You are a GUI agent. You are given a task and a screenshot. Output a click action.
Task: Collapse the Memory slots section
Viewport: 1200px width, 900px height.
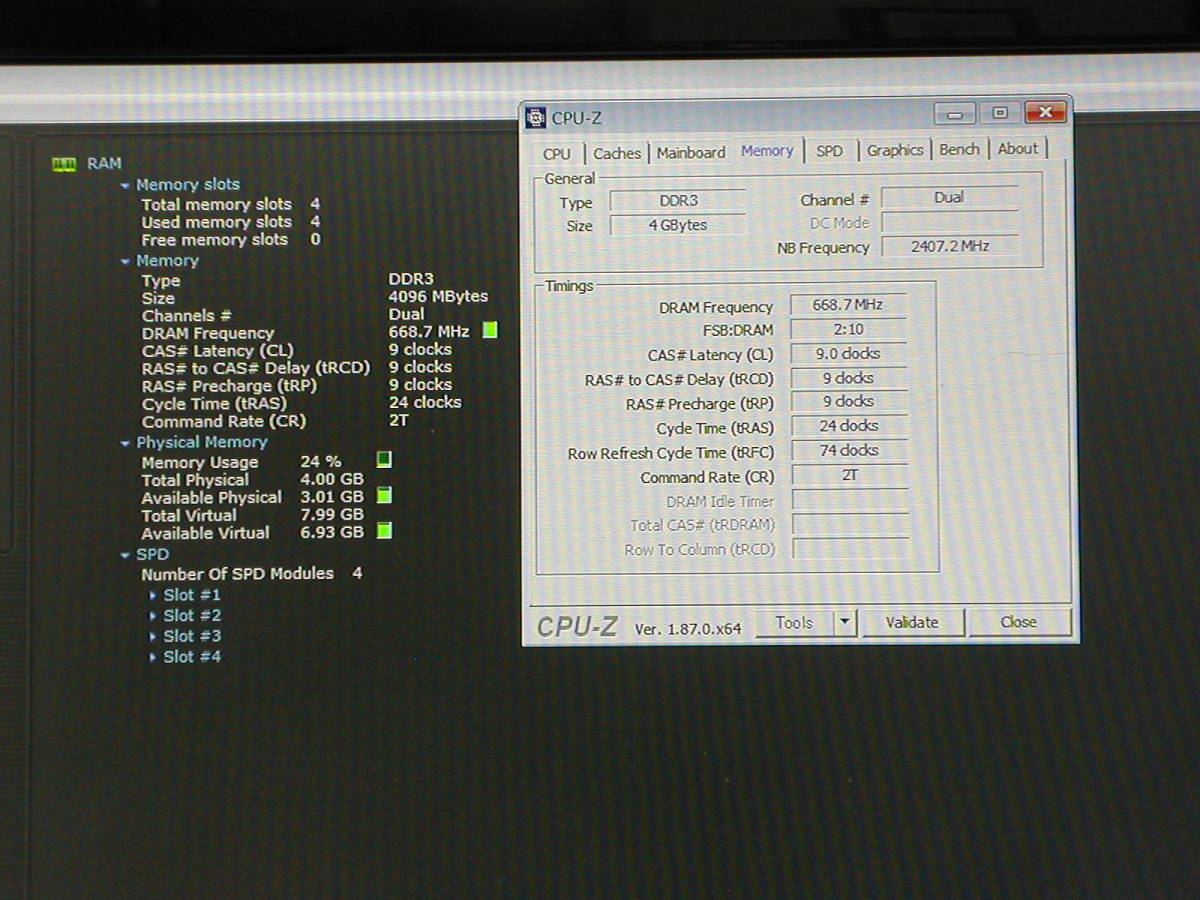(x=125, y=185)
